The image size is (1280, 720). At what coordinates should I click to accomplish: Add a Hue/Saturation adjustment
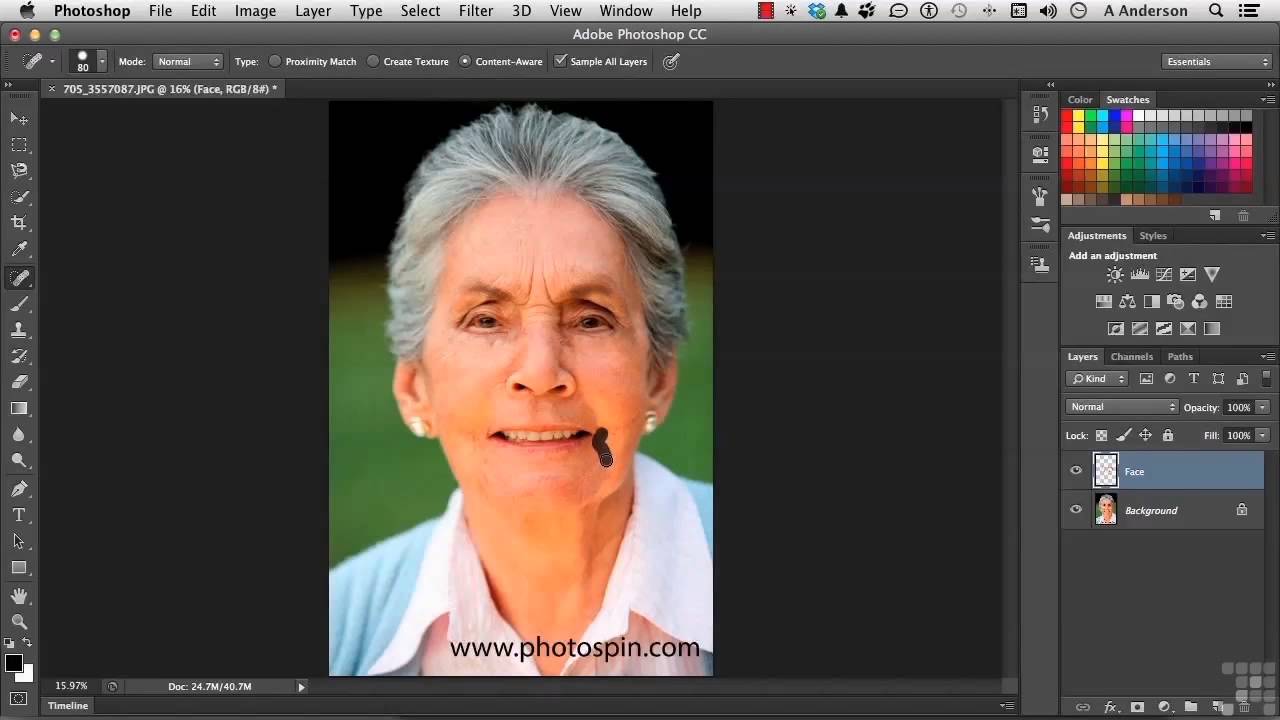(1104, 302)
